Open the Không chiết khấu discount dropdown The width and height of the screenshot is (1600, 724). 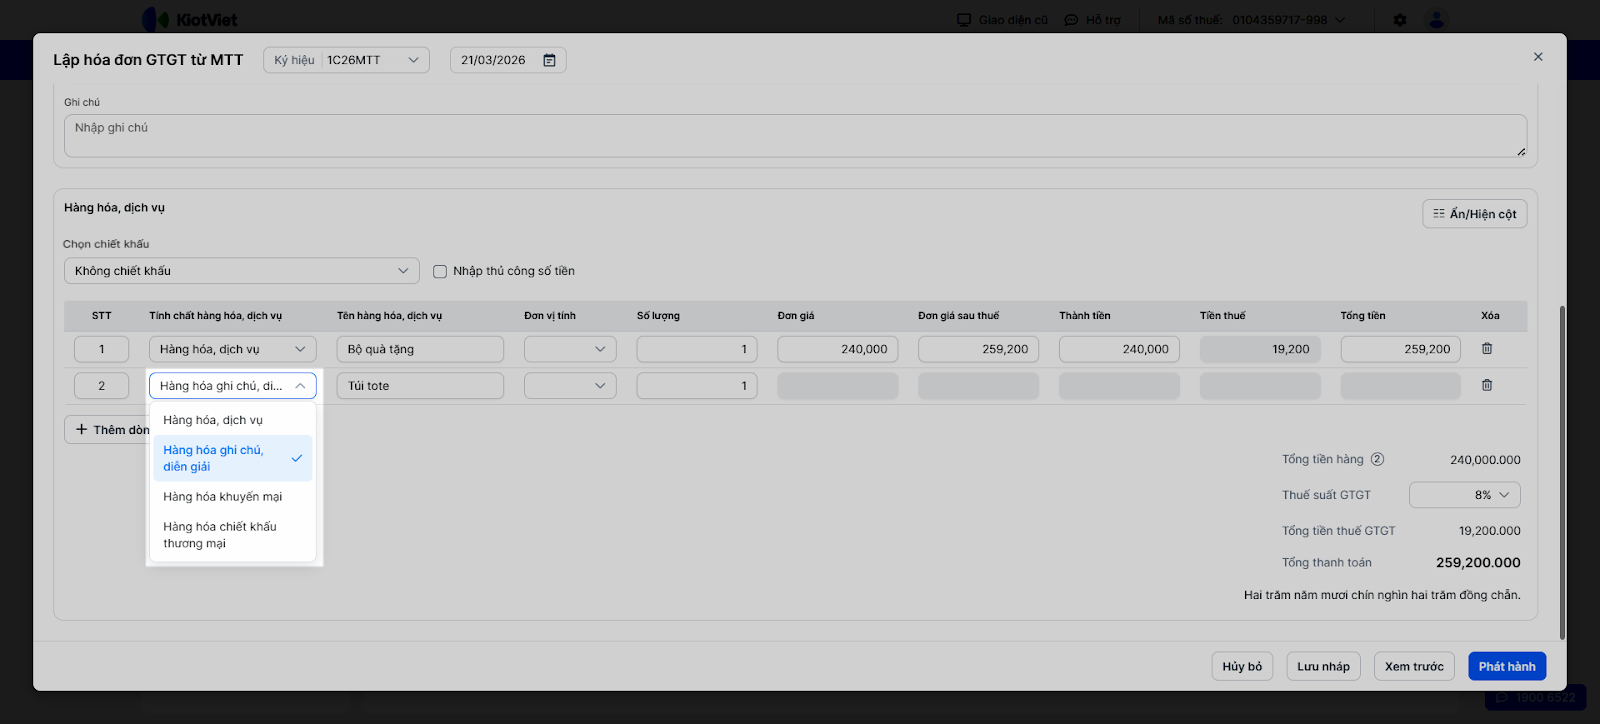pos(241,271)
